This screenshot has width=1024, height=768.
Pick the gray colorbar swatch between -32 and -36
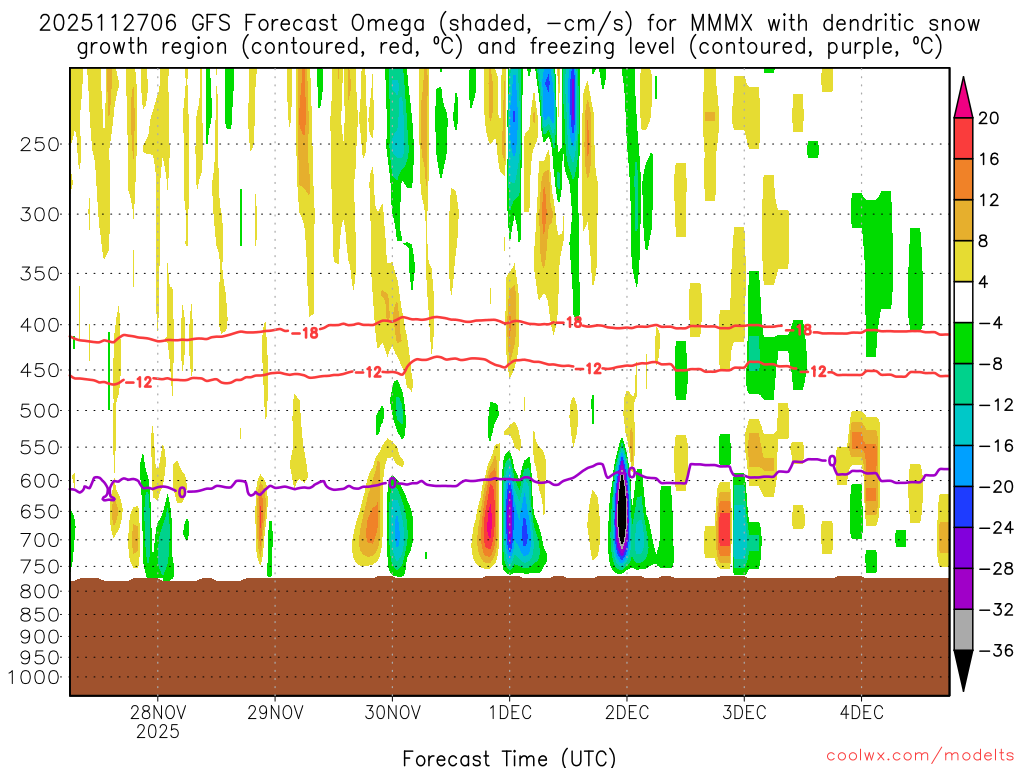[964, 630]
